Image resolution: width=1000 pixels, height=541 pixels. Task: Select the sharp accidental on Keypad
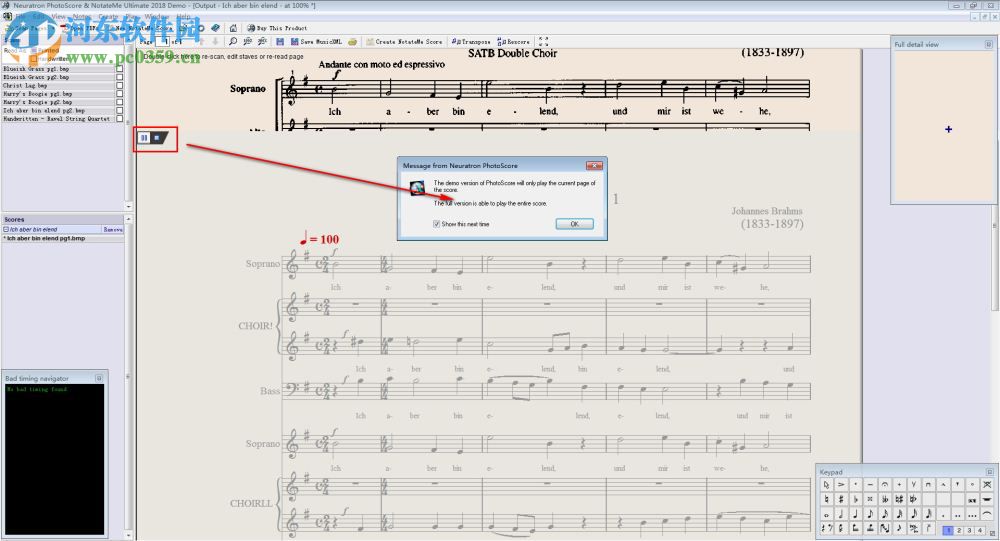(841, 499)
